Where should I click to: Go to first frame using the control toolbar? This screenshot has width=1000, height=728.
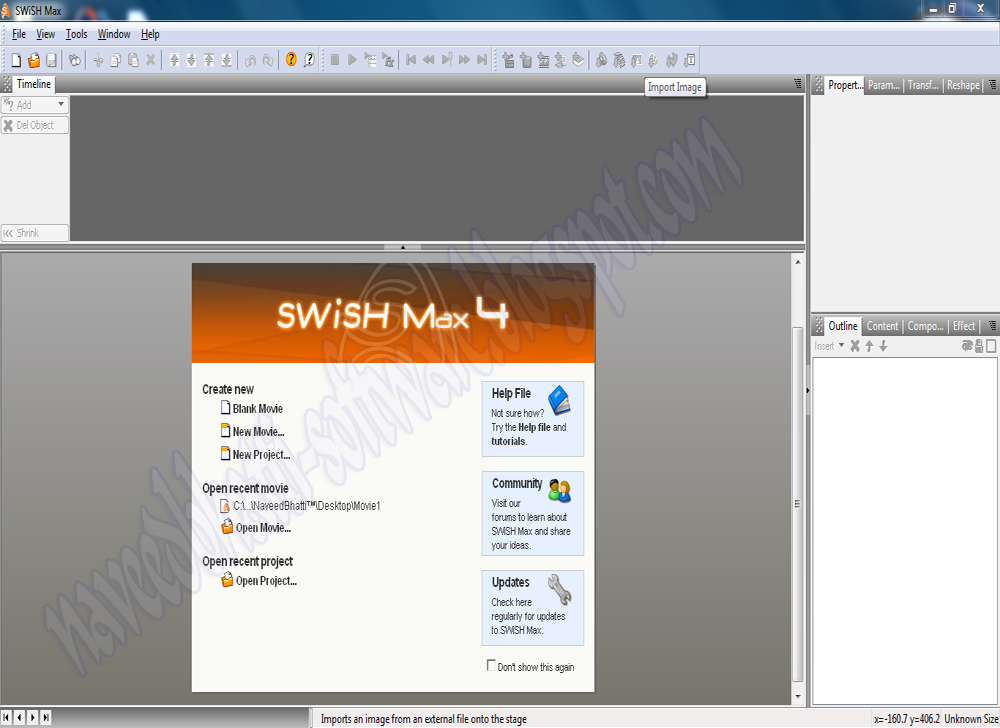coord(411,60)
